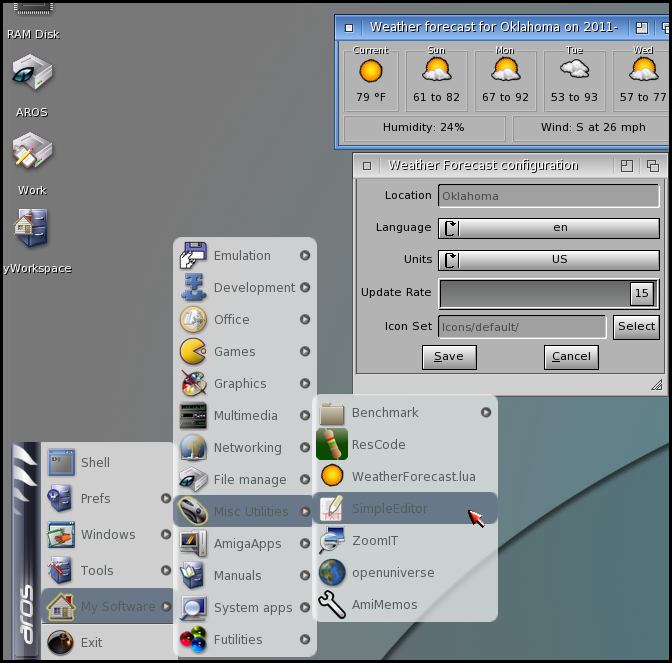Image resolution: width=672 pixels, height=663 pixels.
Task: Click the Update Rate slider knob
Action: tap(642, 293)
